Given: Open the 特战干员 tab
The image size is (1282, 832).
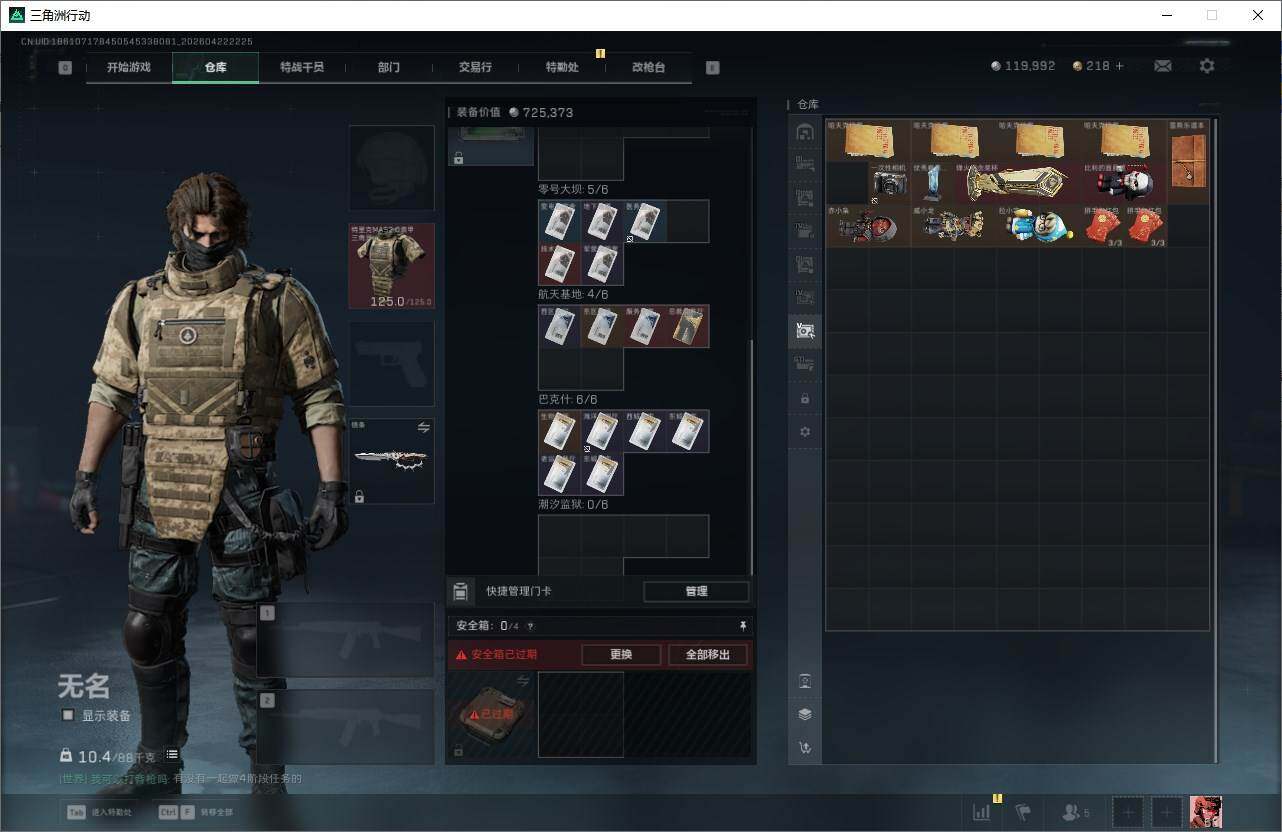Looking at the screenshot, I should coord(302,67).
